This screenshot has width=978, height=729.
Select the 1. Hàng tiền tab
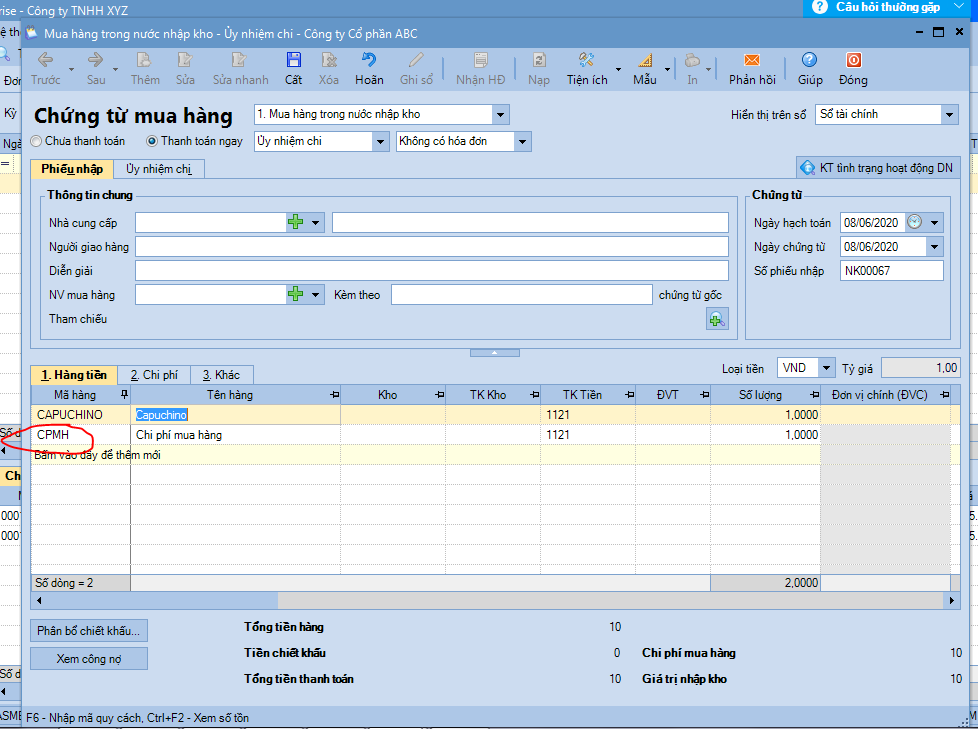click(74, 375)
